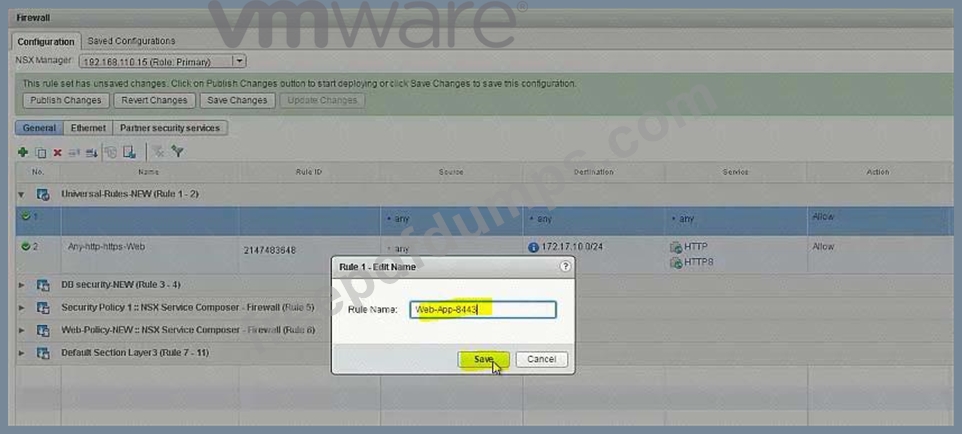This screenshot has height=434, width=962.
Task: Click the move rule down icon
Action: (91, 153)
